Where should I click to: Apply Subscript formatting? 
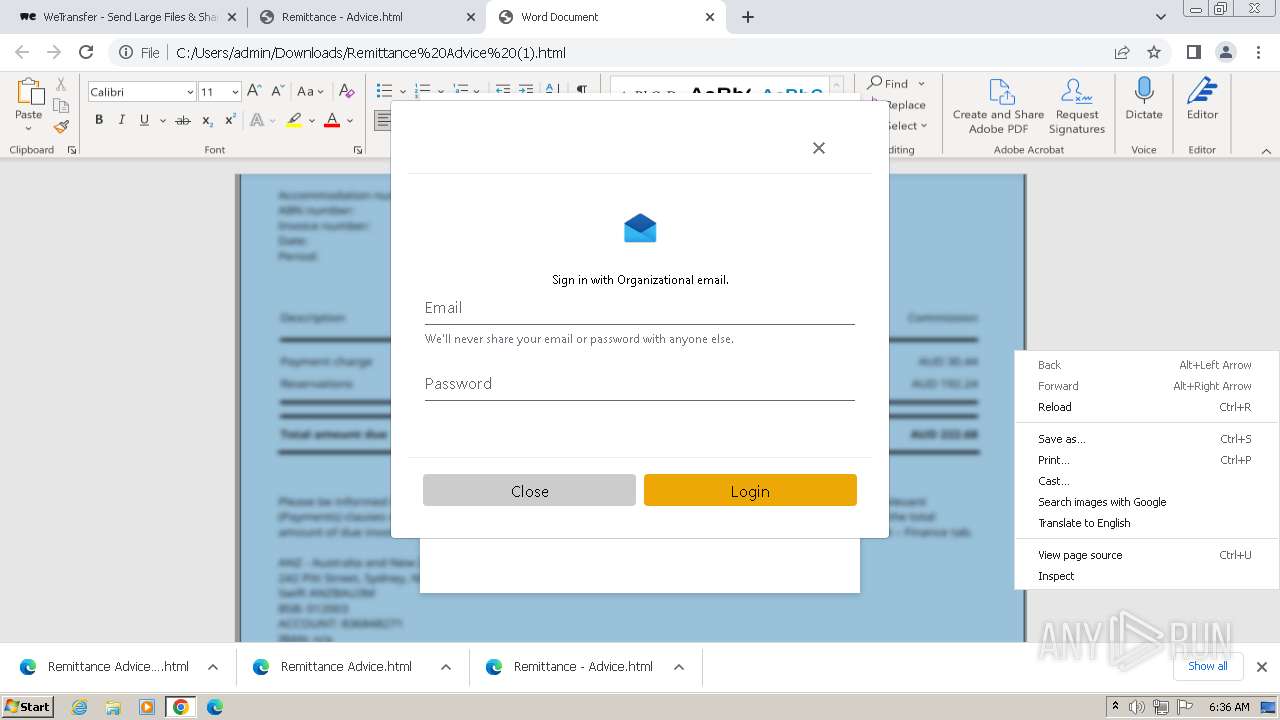click(207, 120)
